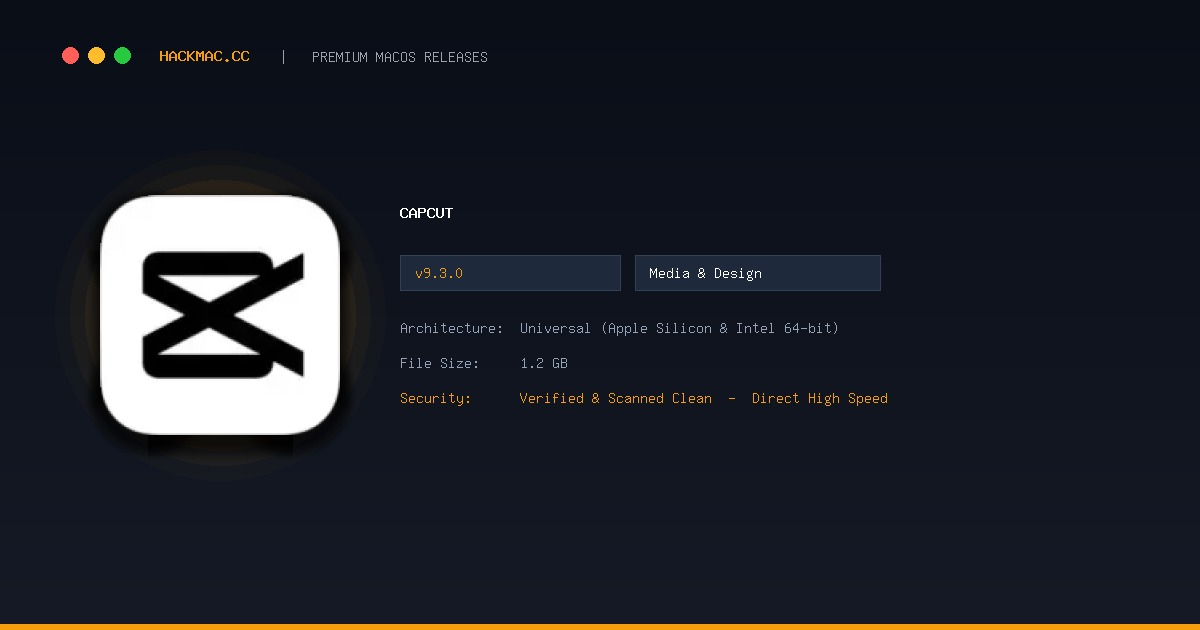Click the yellow minimize dot
This screenshot has width=1200, height=630.
click(x=96, y=56)
